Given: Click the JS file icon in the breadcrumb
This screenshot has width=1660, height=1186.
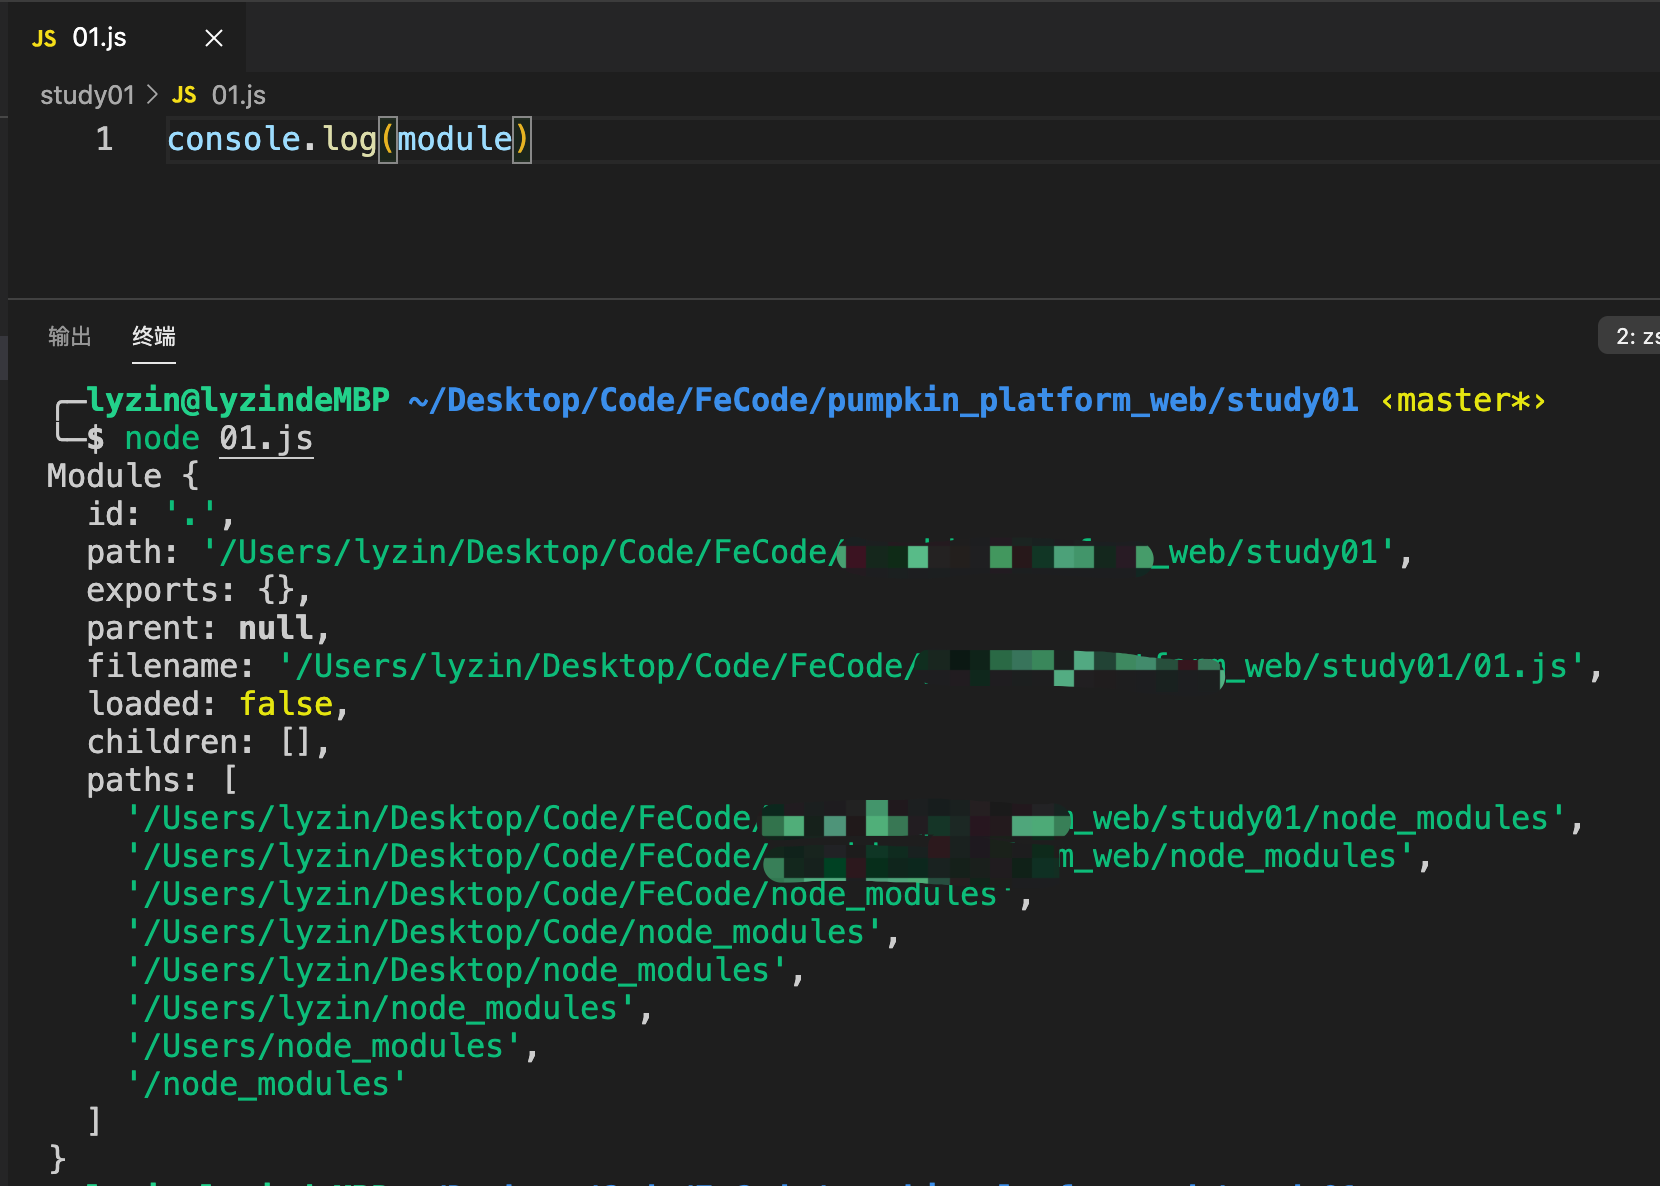Looking at the screenshot, I should point(184,95).
